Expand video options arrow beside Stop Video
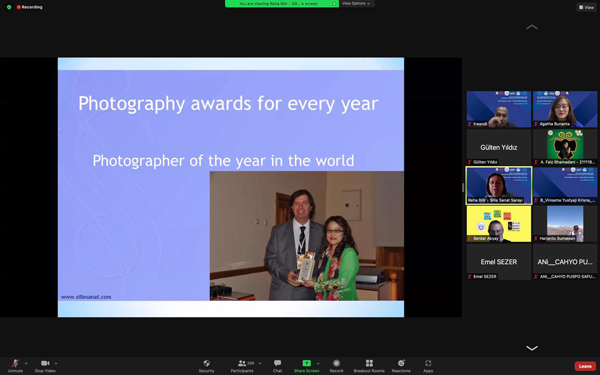The image size is (600, 375). point(56,363)
